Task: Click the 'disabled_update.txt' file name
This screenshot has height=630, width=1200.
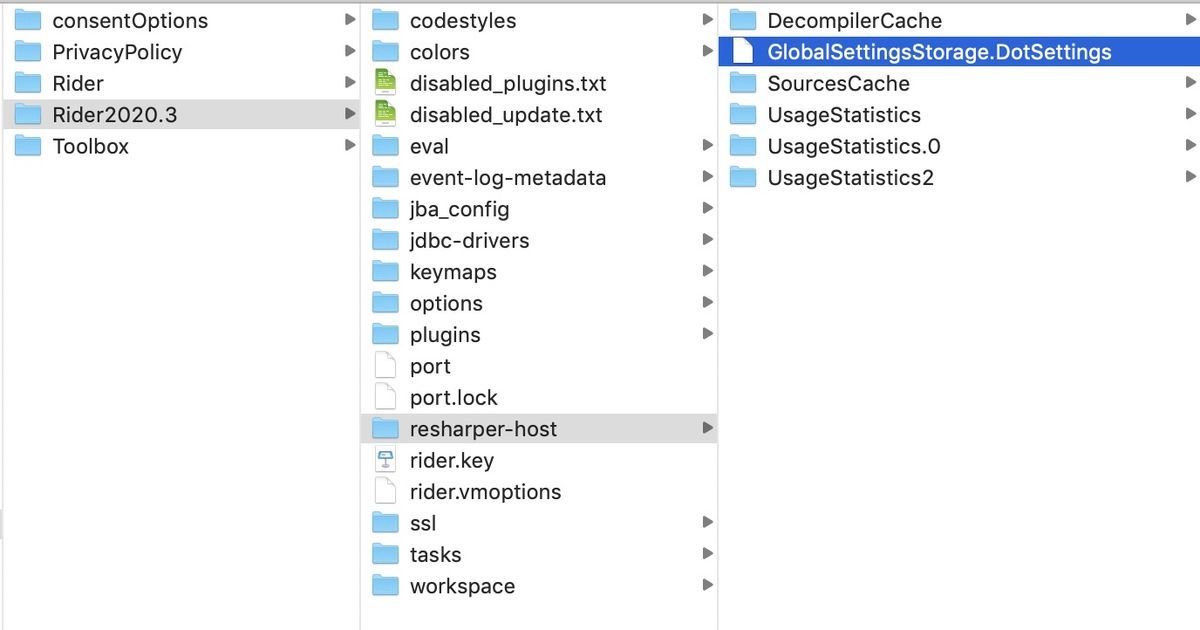Action: tap(506, 115)
